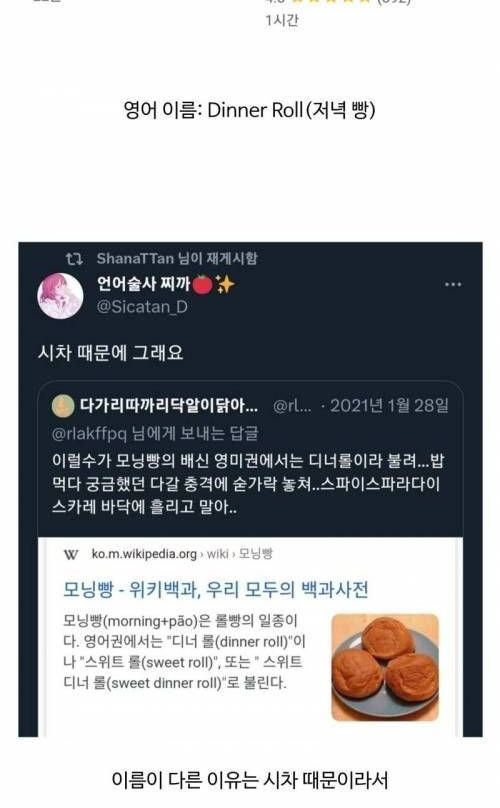This screenshot has width=500, height=808.
Task: Open the quoted tweet date 2021년 1월 28일
Action: tap(389, 406)
